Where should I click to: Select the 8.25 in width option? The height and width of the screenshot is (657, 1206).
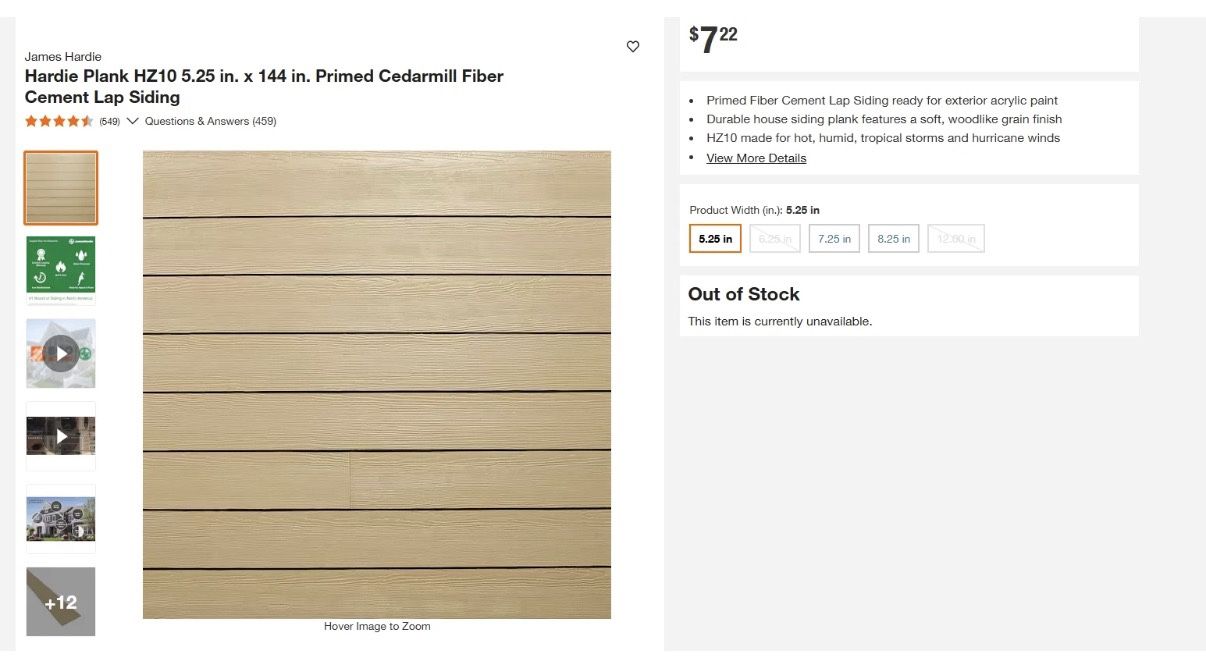coord(893,238)
